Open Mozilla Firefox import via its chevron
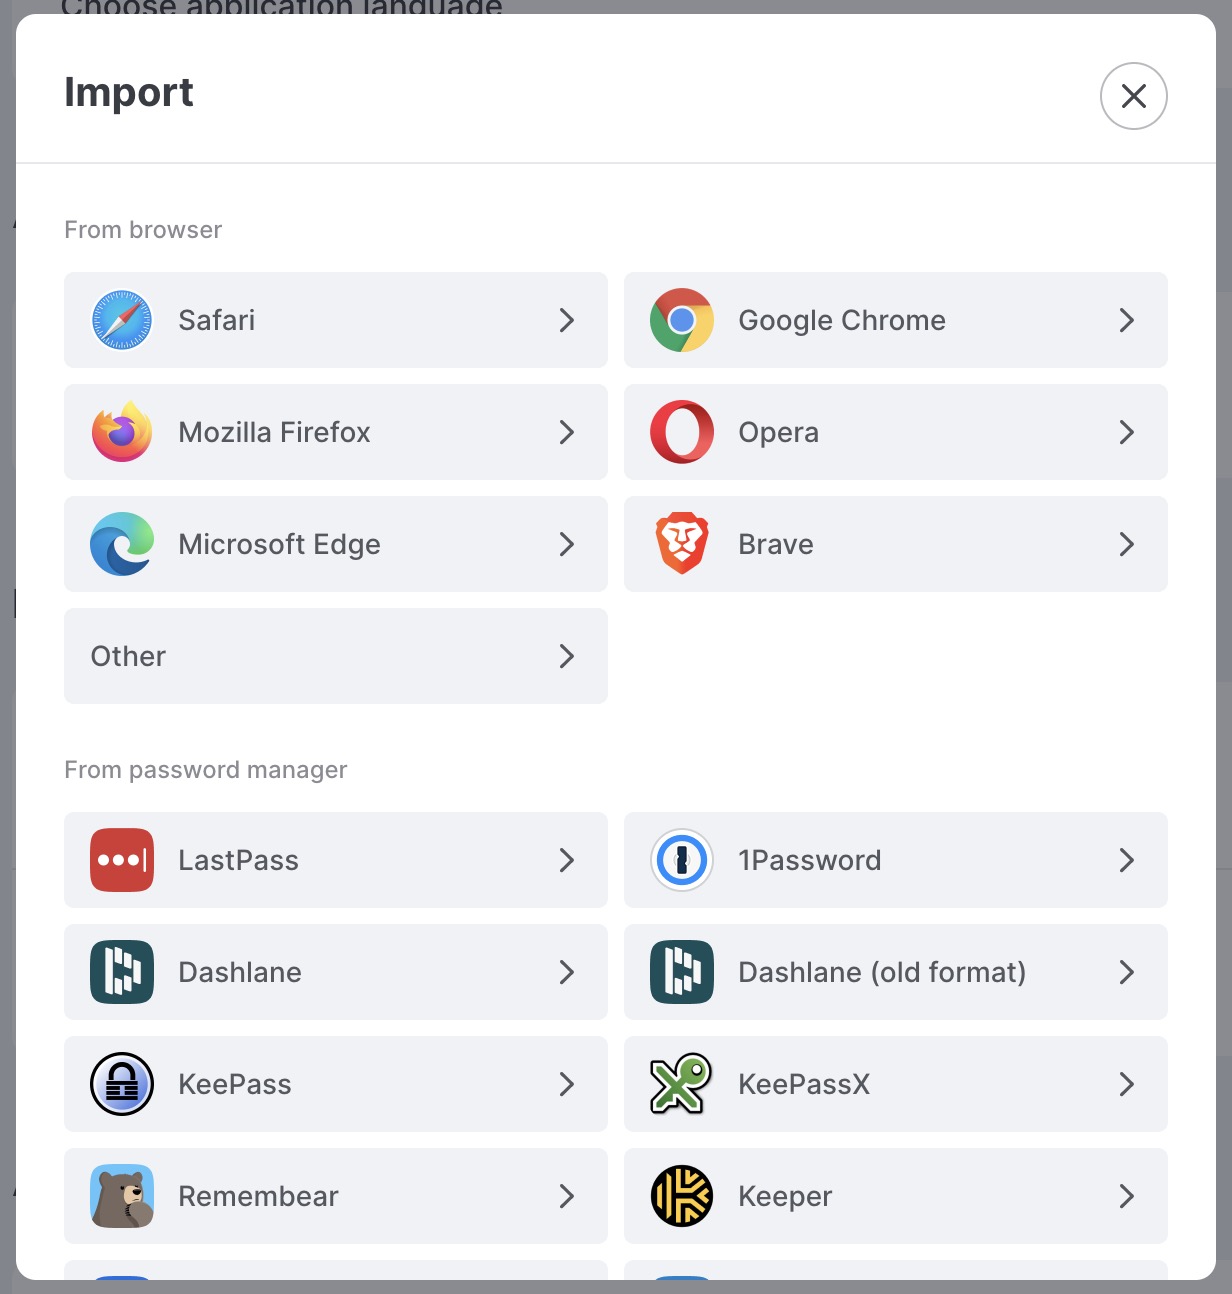This screenshot has height=1294, width=1232. click(x=567, y=432)
